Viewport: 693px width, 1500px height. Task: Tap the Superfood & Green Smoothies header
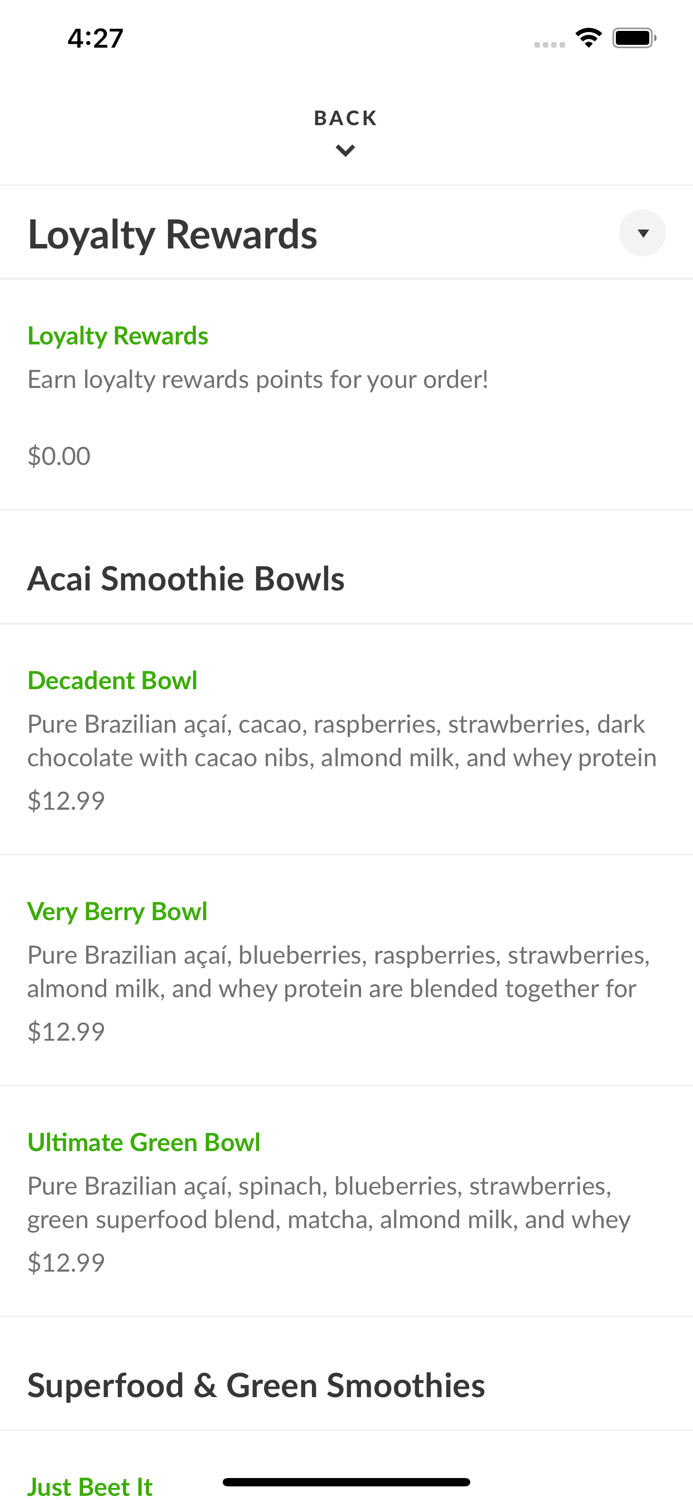256,1386
